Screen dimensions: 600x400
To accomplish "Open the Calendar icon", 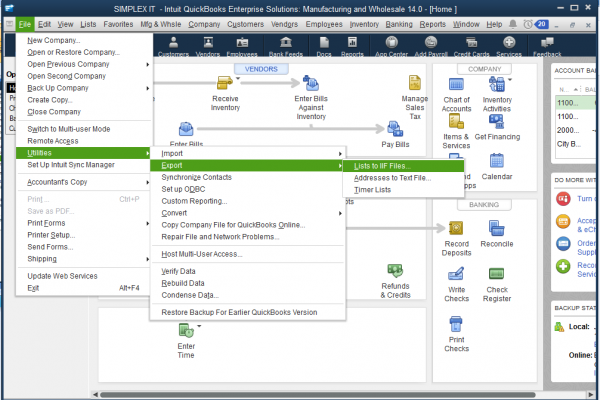I will point(497,161).
